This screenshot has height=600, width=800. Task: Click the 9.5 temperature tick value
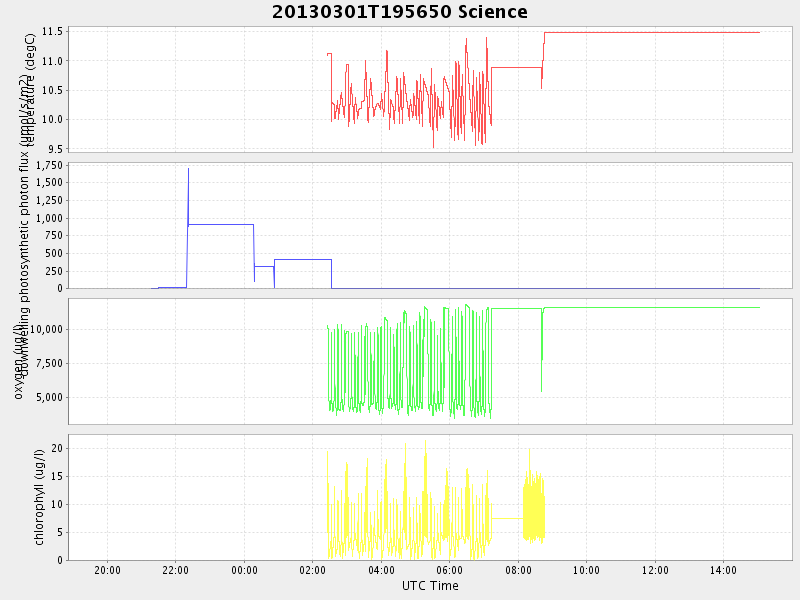55,149
